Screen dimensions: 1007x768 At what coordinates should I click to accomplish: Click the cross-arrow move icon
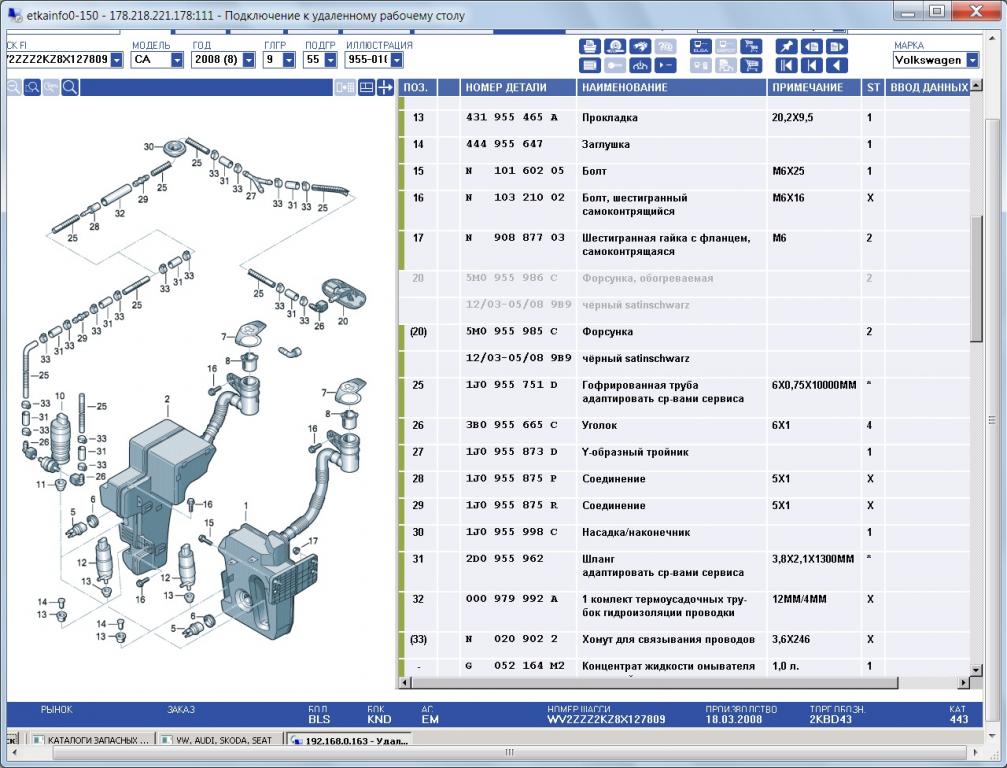tap(385, 87)
